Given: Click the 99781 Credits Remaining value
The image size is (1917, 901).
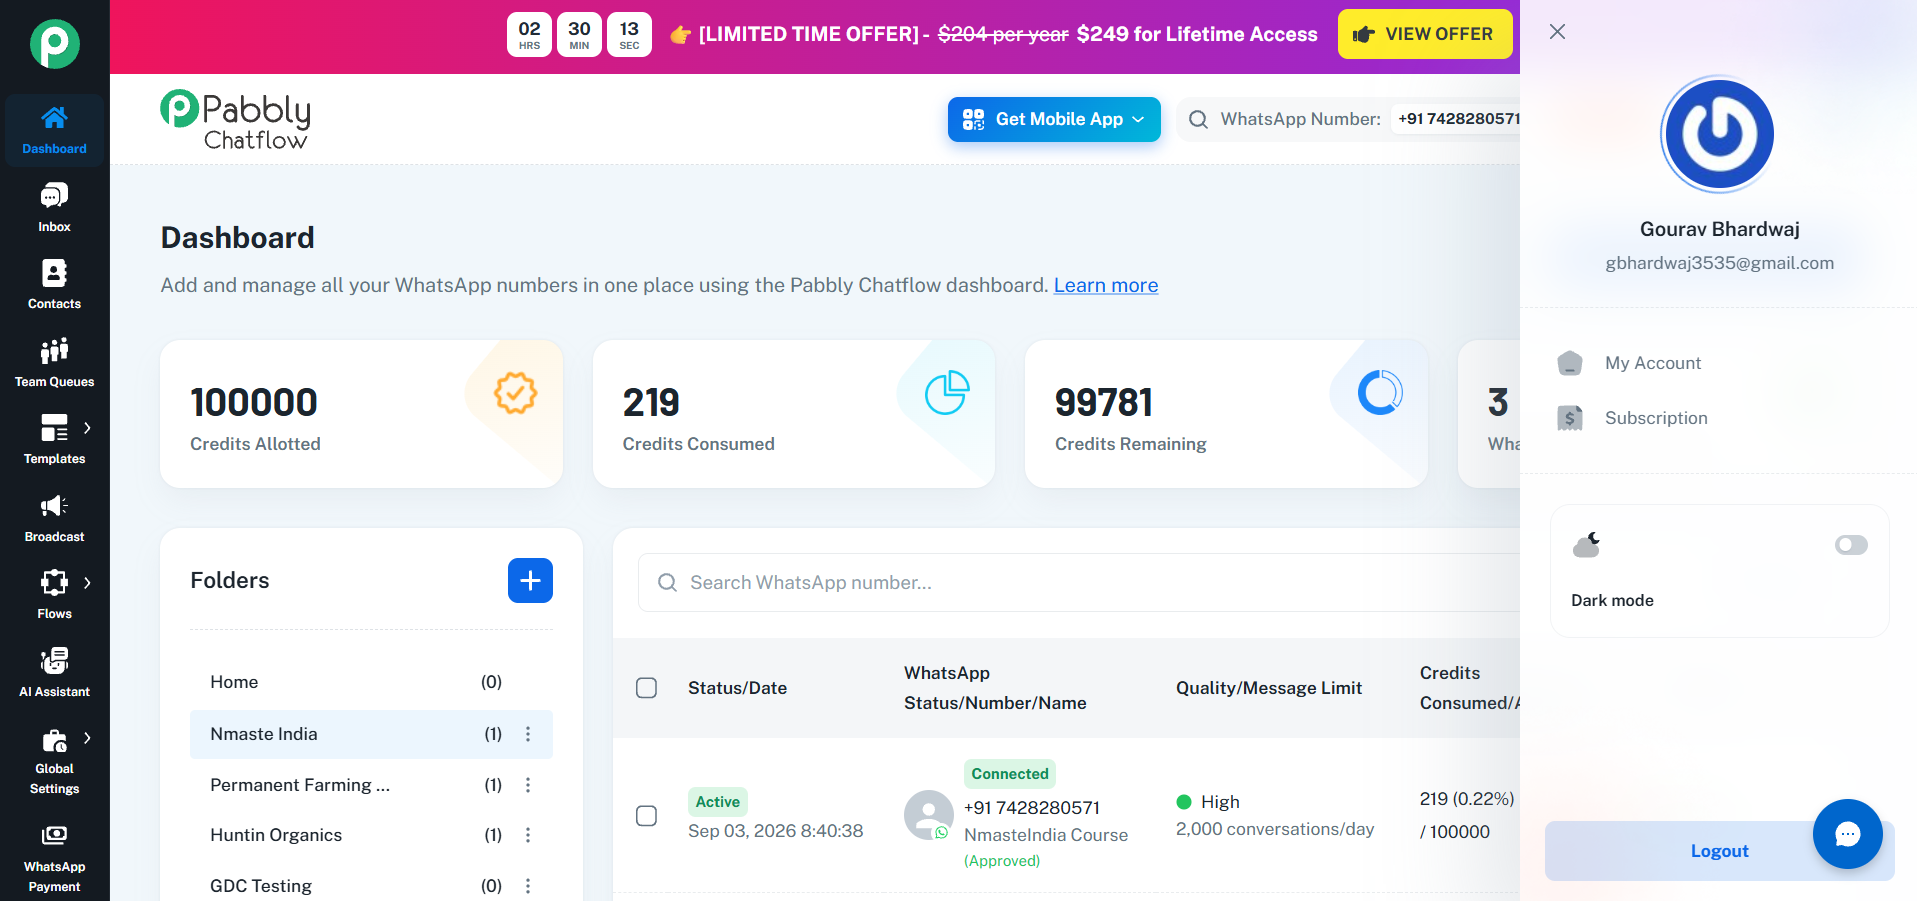Looking at the screenshot, I should (x=1104, y=403).
